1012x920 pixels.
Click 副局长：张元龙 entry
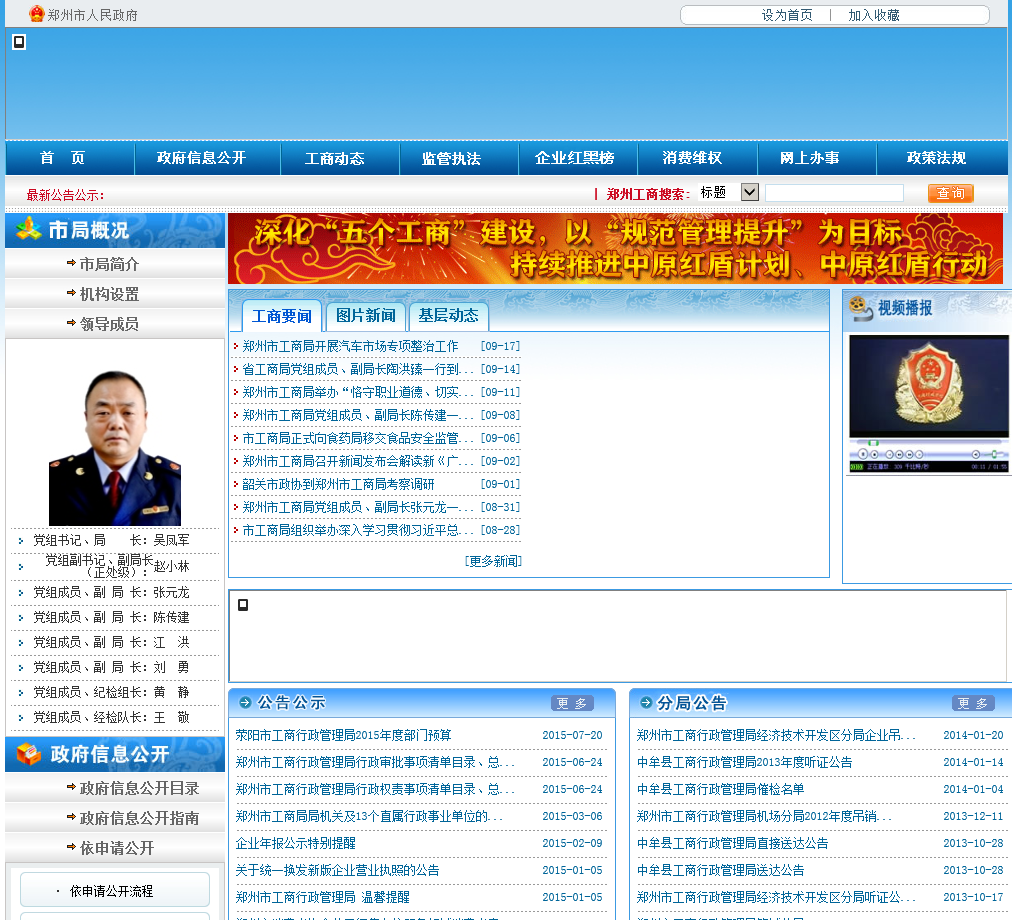pyautogui.click(x=111, y=592)
